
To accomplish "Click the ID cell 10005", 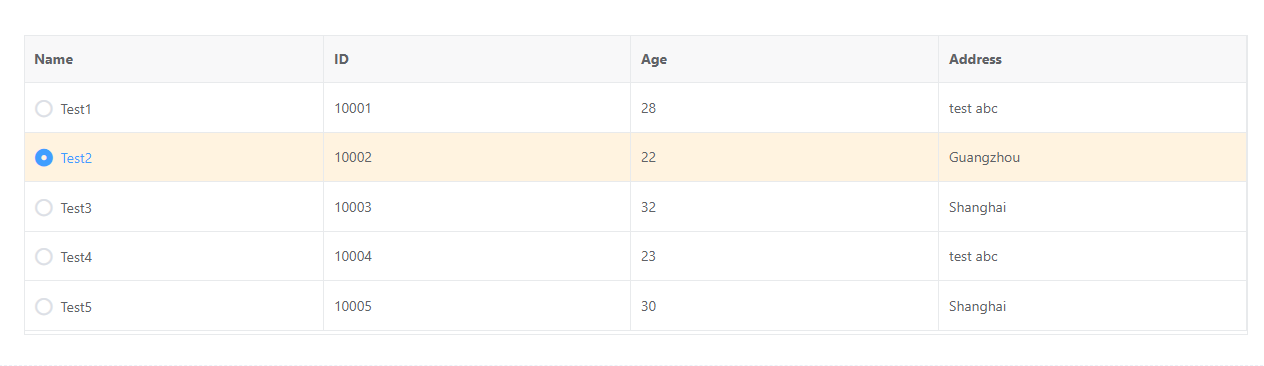I will (x=477, y=306).
